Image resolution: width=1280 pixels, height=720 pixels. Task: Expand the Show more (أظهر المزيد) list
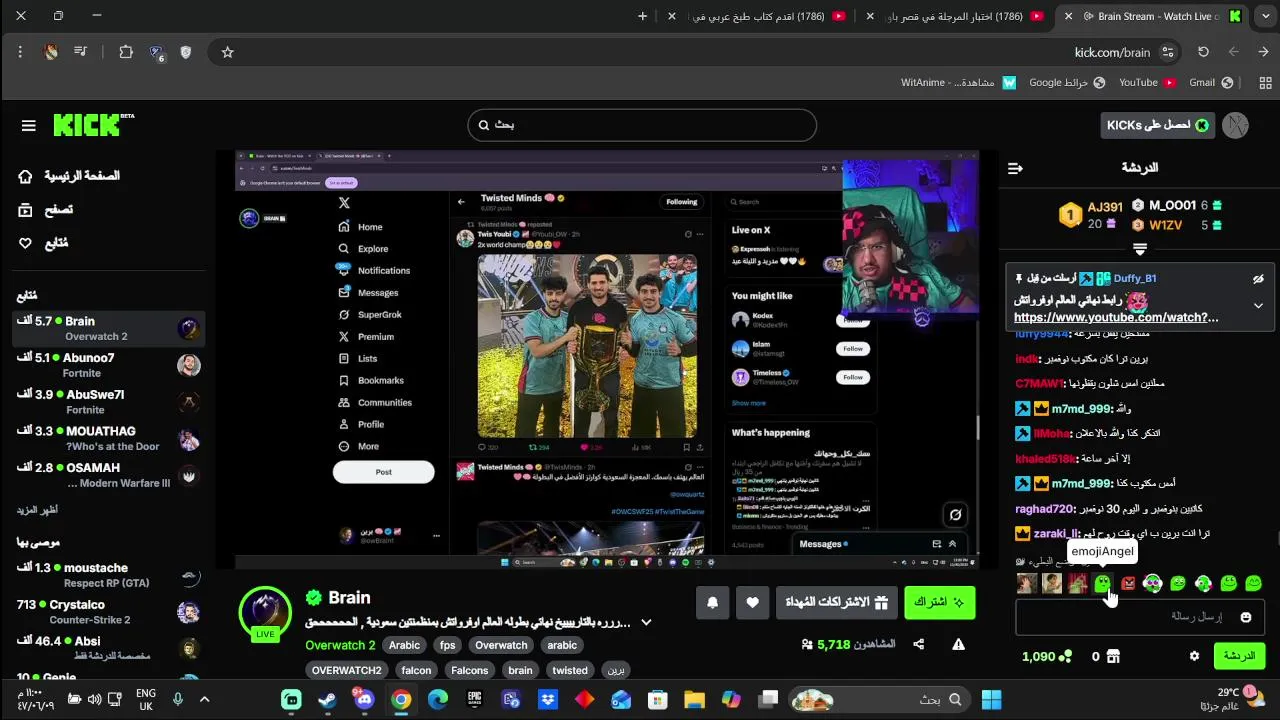coord(37,510)
